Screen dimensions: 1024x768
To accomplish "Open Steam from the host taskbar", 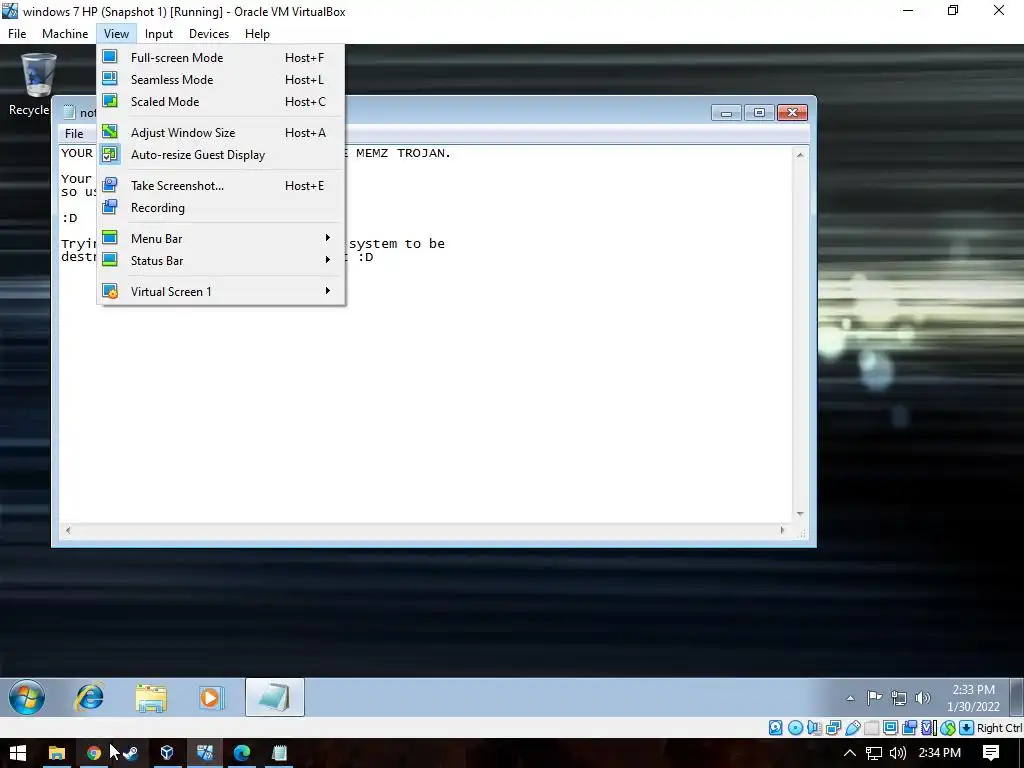I will (130, 753).
